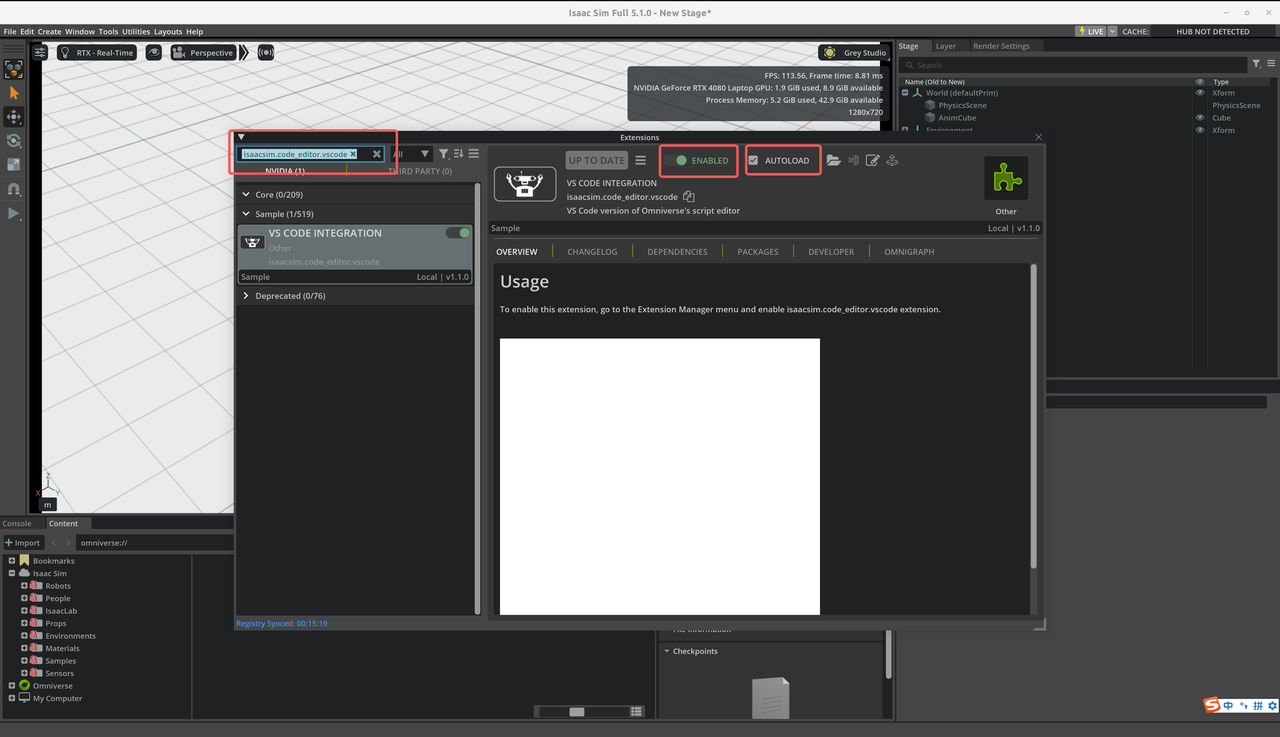Click the publish extension upload icon
Image resolution: width=1280 pixels, height=737 pixels.
tap(892, 160)
